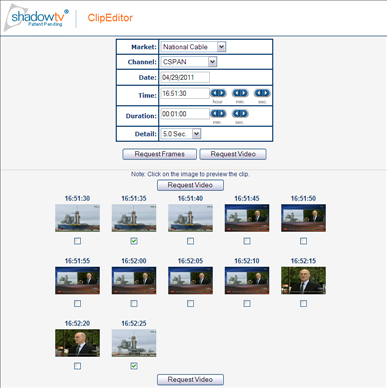
Task: Click Request Video beside Request Frames
Action: [233, 154]
